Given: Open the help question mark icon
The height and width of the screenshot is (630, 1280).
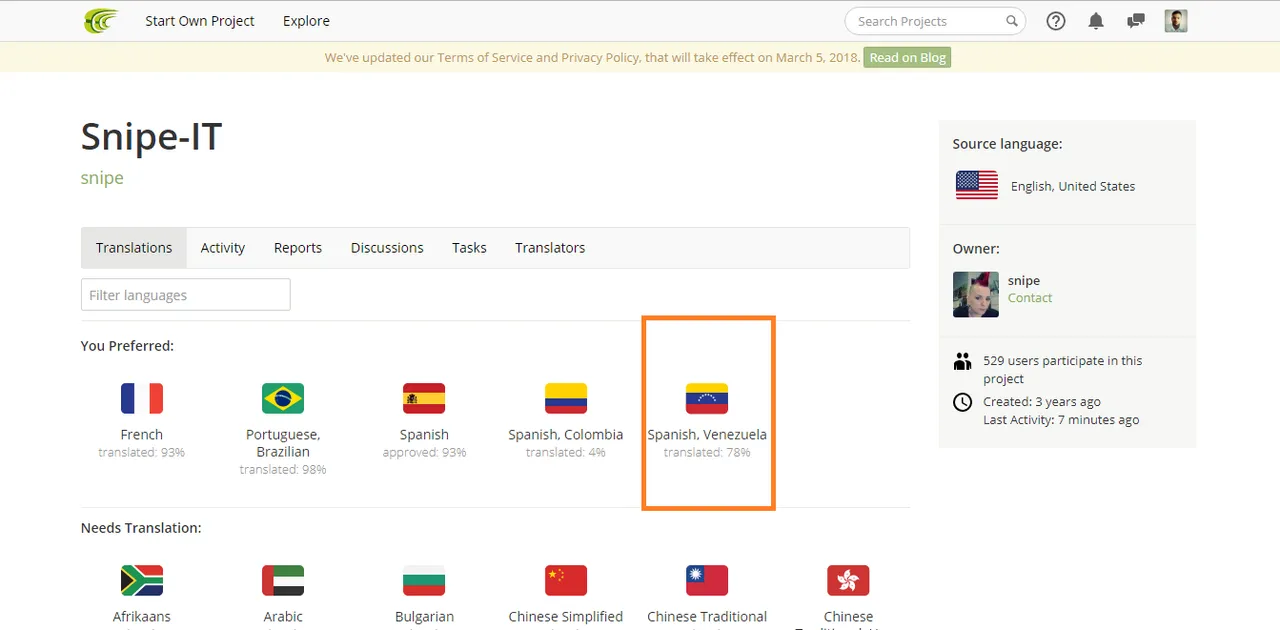Looking at the screenshot, I should 1056,21.
